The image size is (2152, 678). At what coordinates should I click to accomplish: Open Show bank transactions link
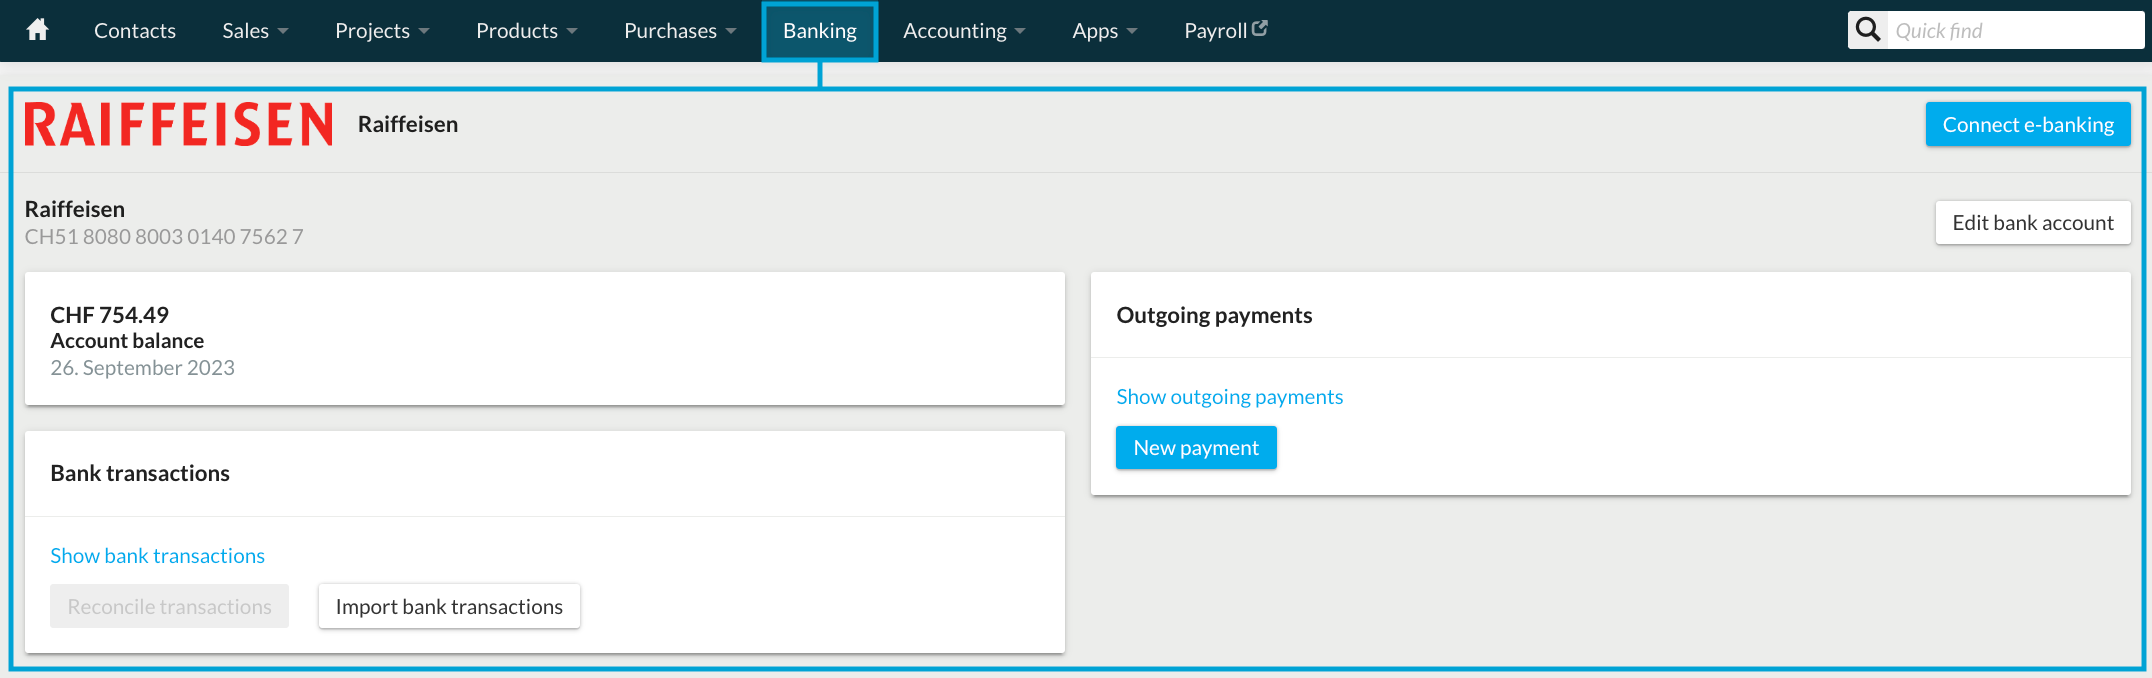point(158,555)
